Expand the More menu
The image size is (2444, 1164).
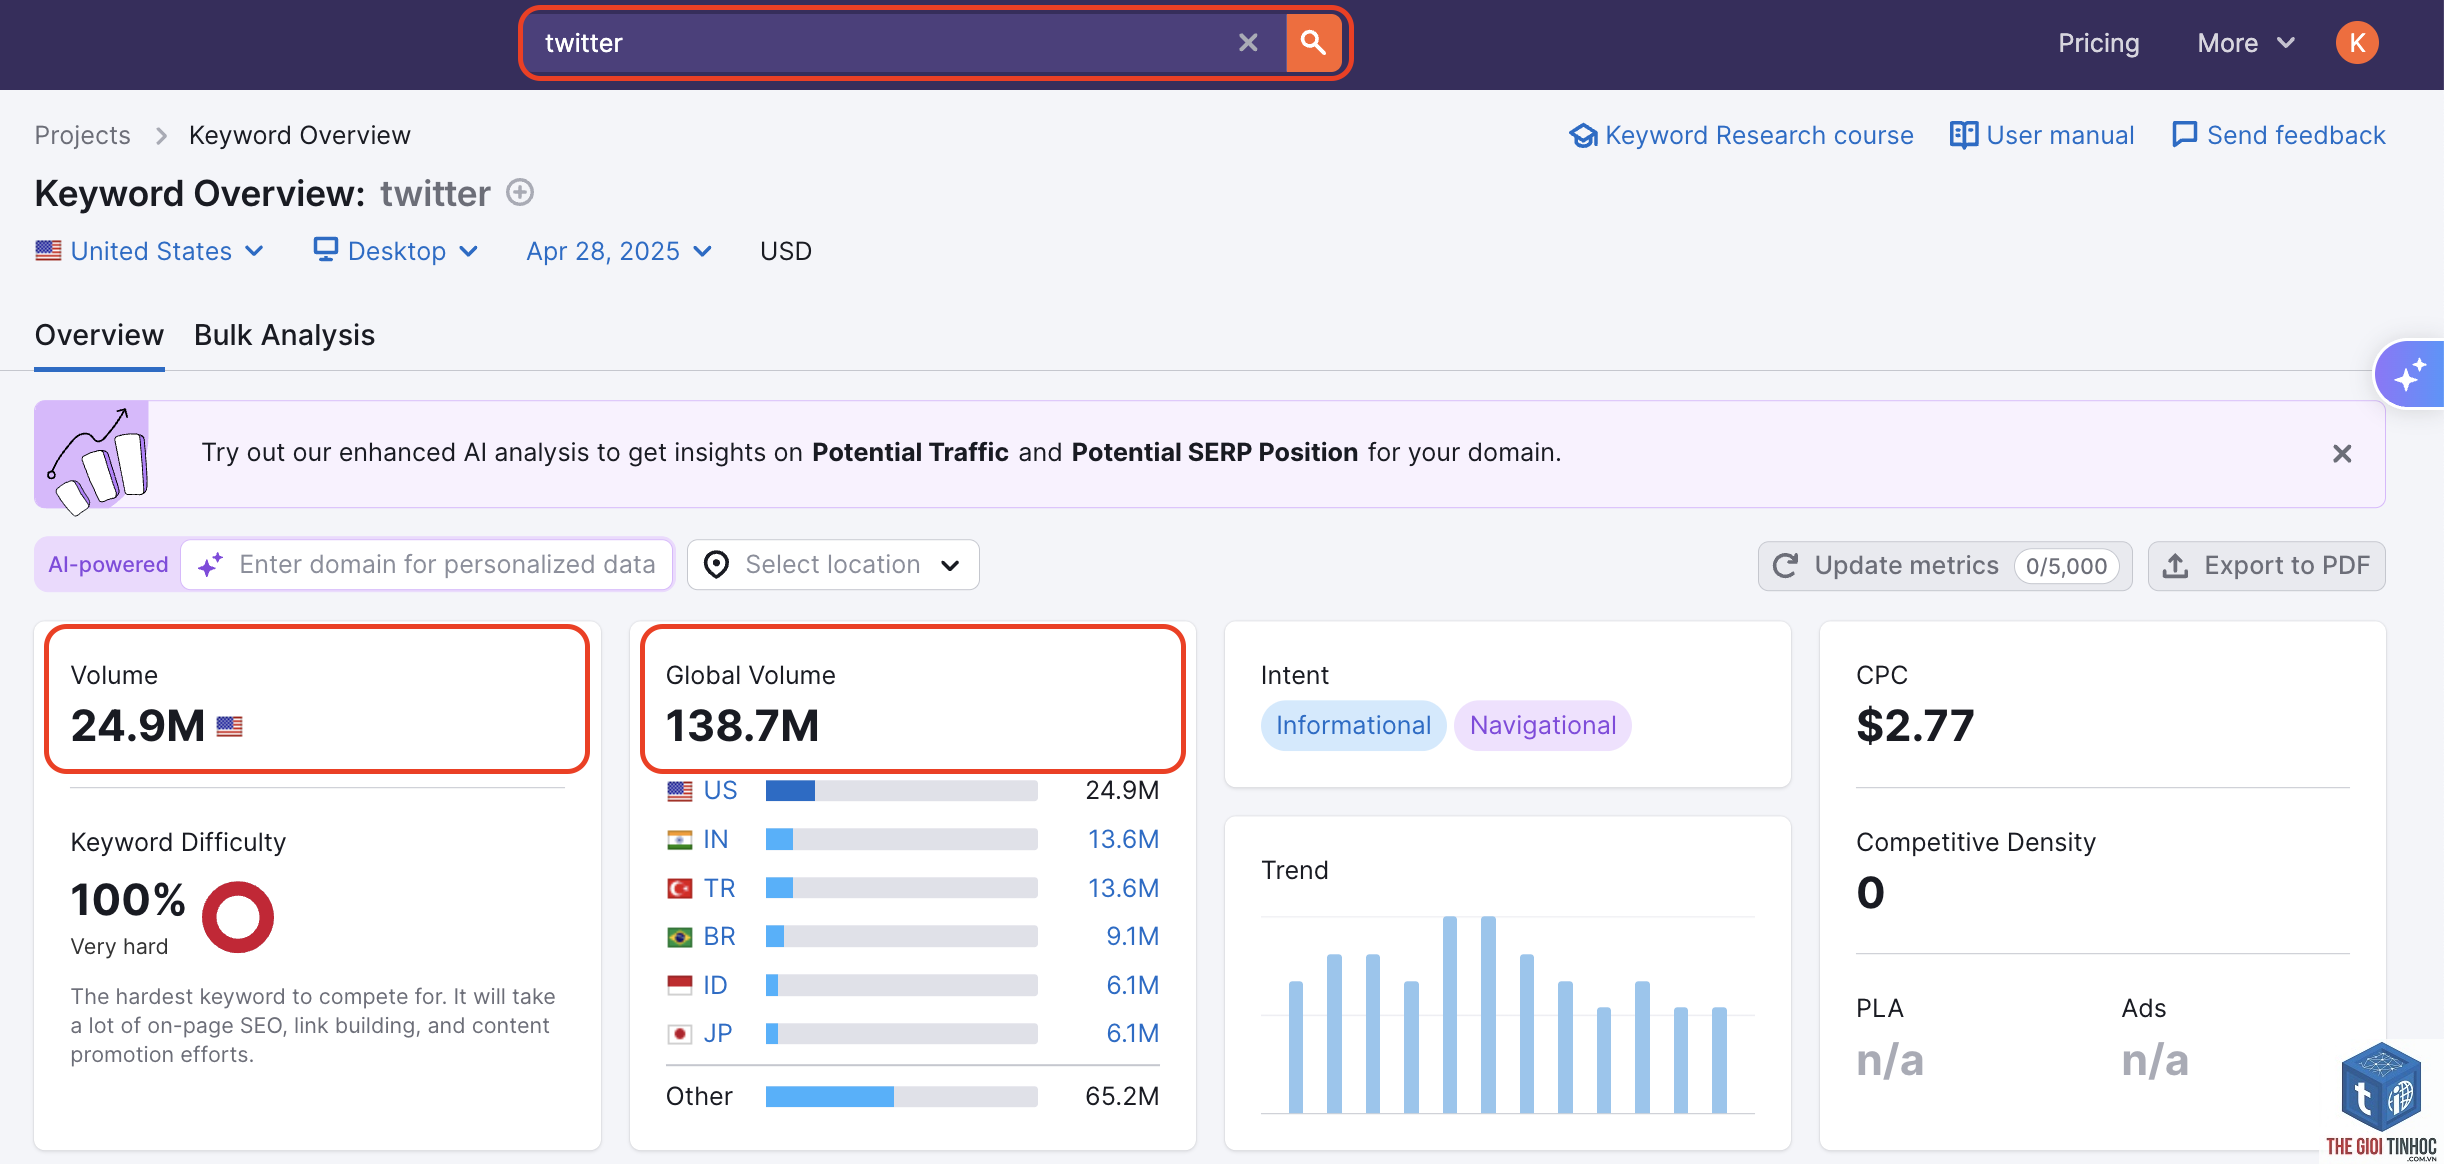[2246, 43]
